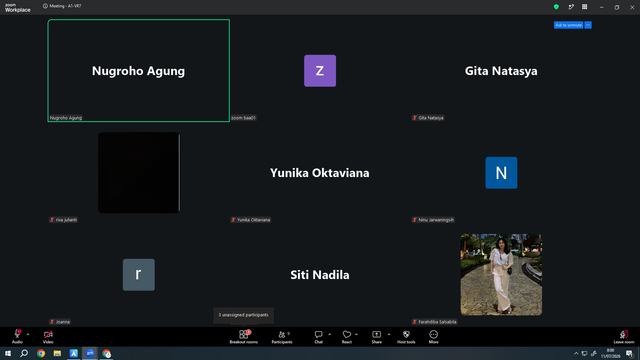
Task: Open Host tools shield menu
Action: (x=406, y=337)
